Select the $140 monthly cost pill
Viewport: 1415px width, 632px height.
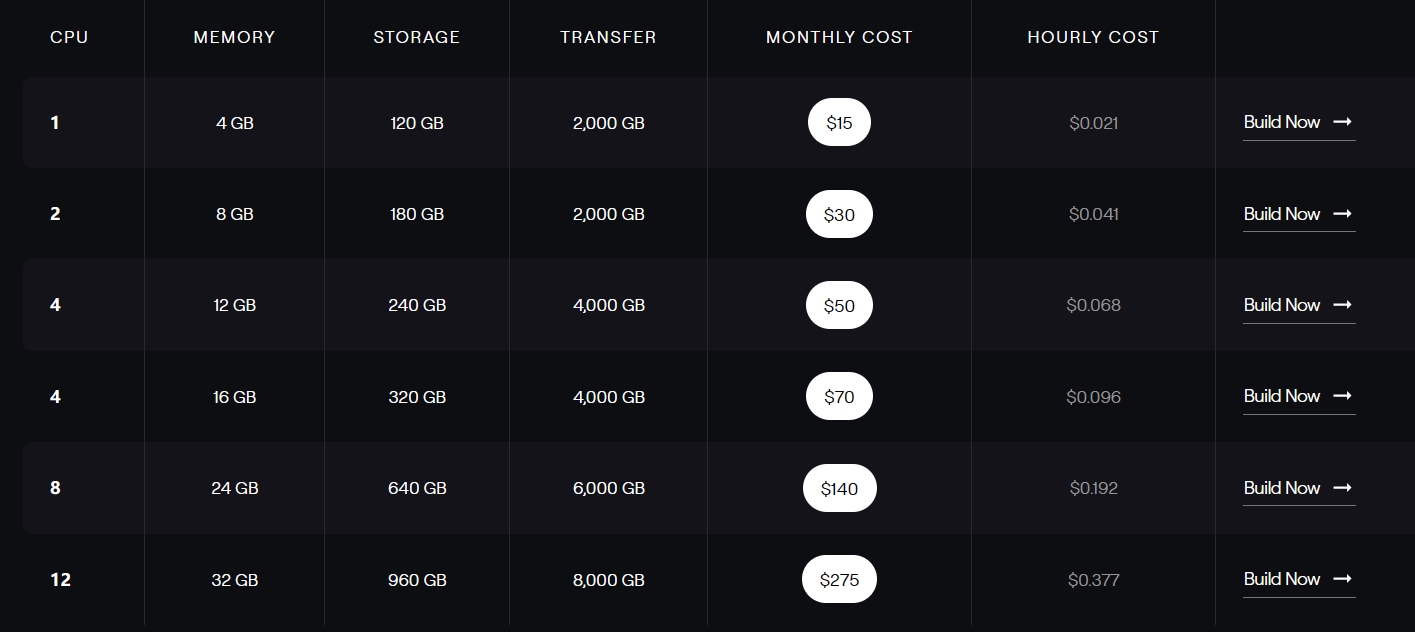click(839, 488)
